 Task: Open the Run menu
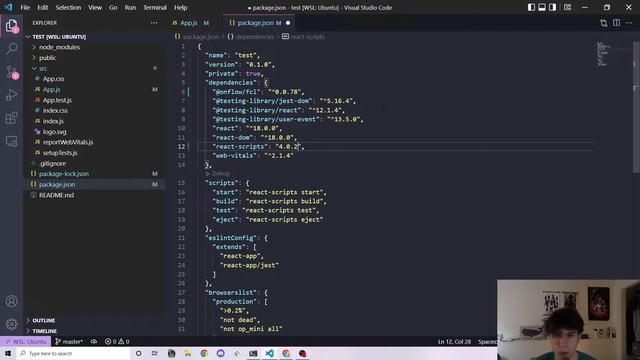tap(130, 7)
